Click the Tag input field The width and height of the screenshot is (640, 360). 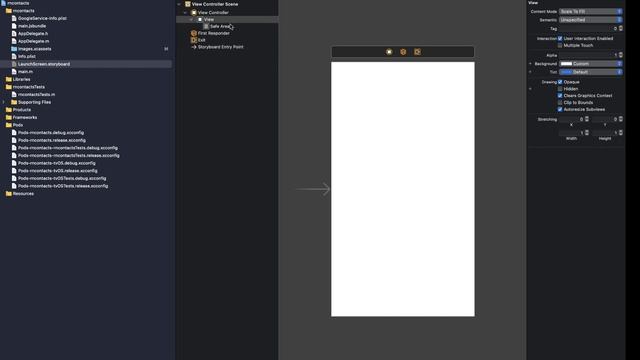pos(588,29)
